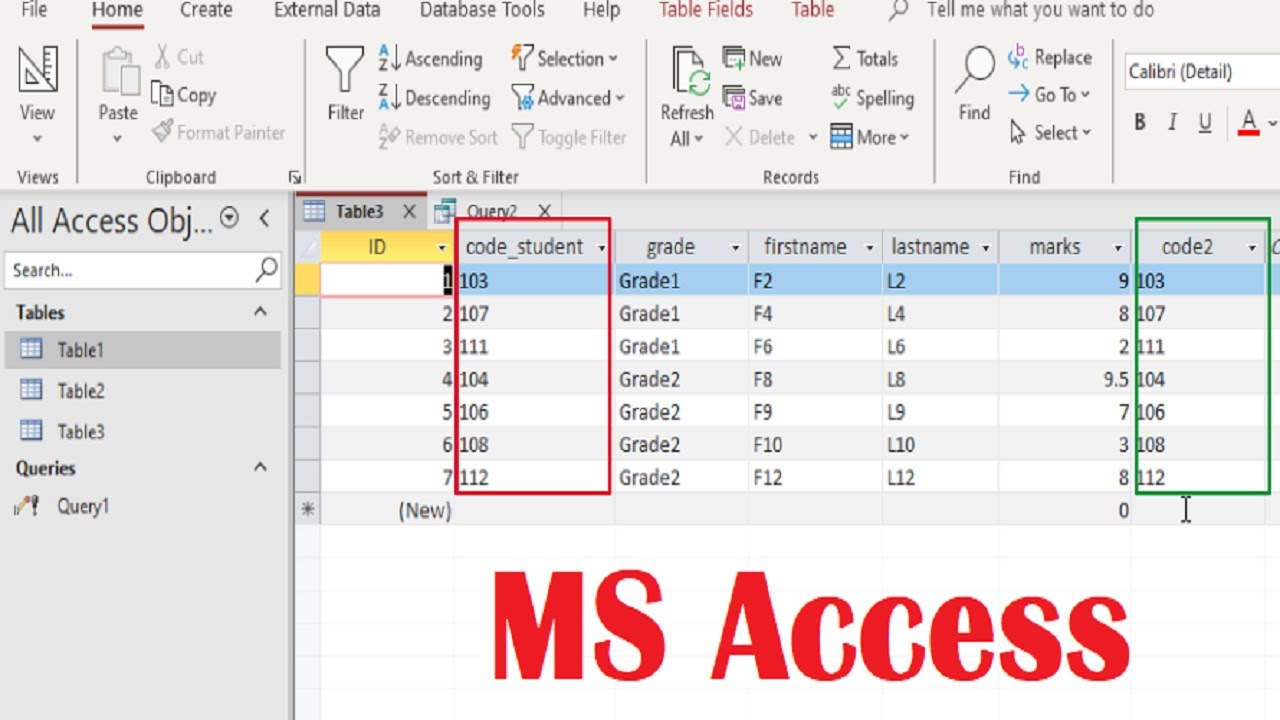This screenshot has width=1280, height=720.
Task: Open the Delete dropdown arrow
Action: coord(813,137)
